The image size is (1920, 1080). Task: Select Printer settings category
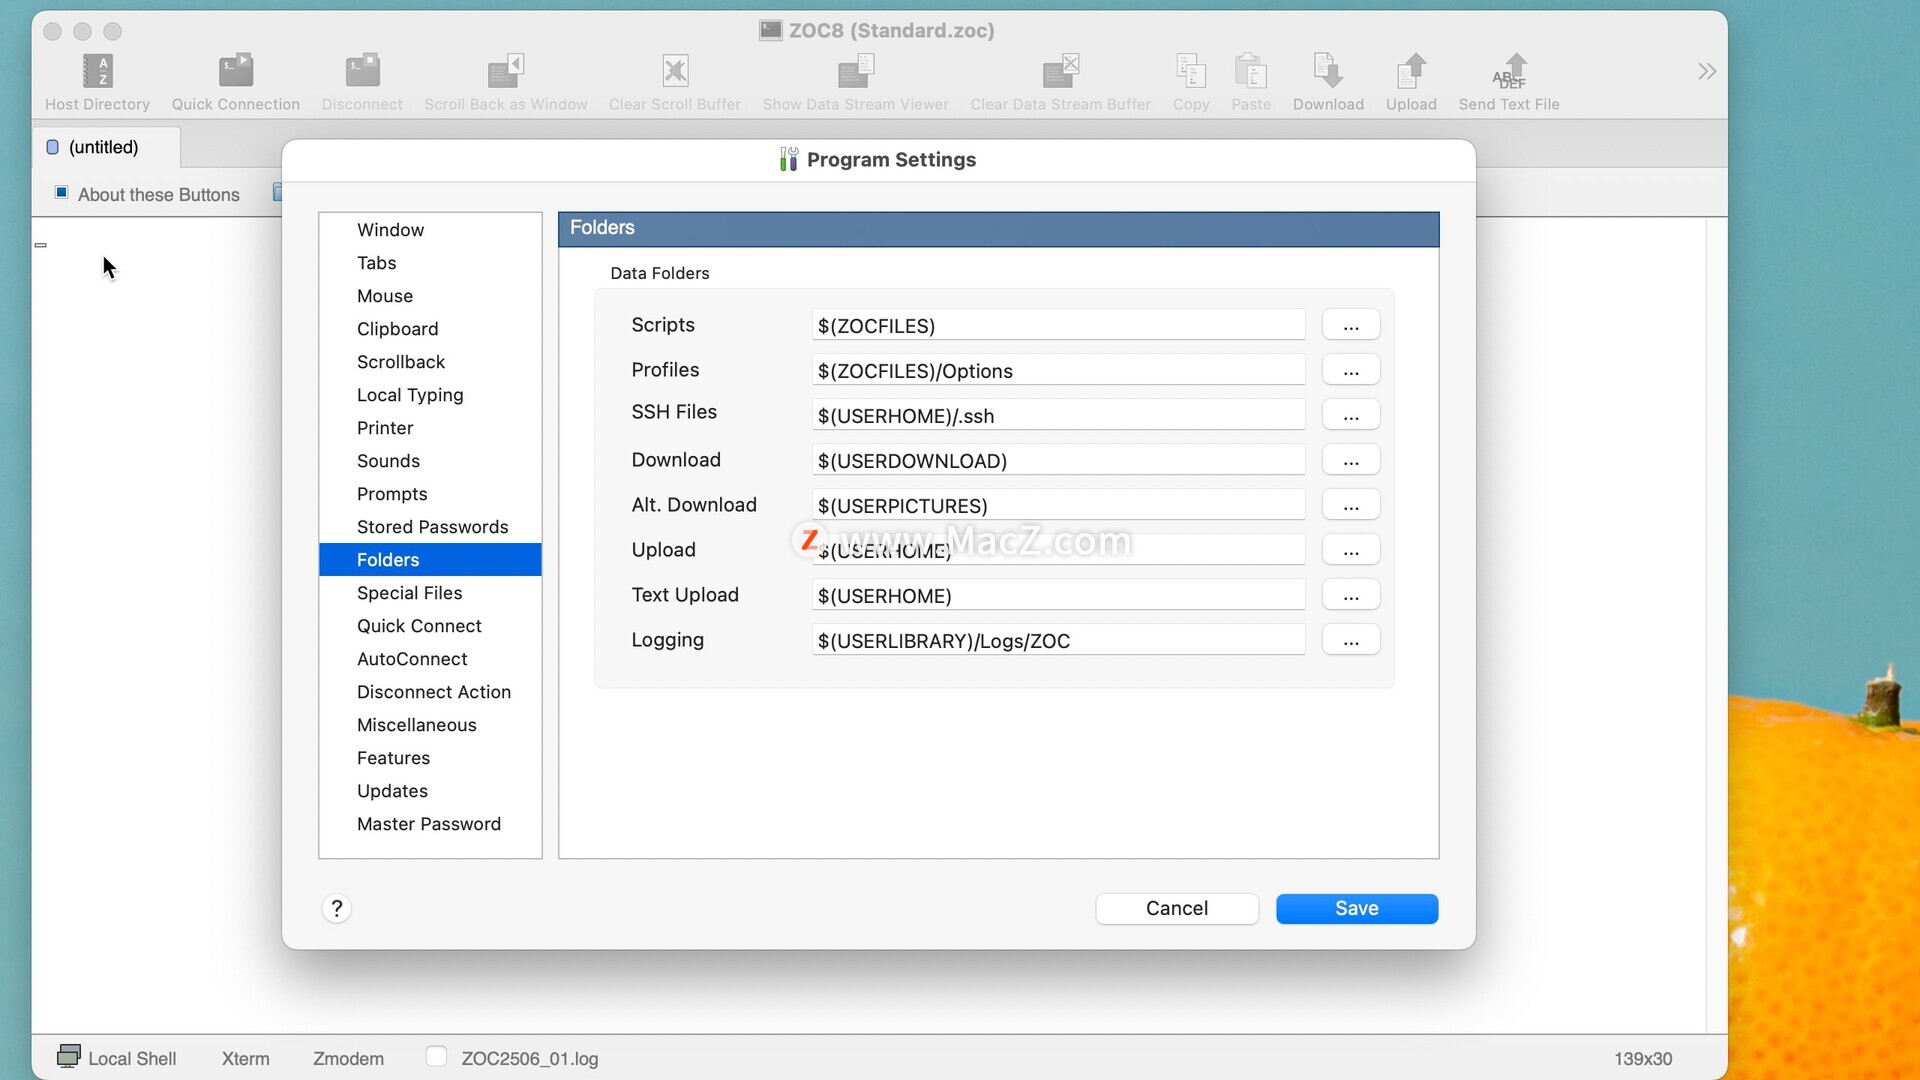(430, 428)
